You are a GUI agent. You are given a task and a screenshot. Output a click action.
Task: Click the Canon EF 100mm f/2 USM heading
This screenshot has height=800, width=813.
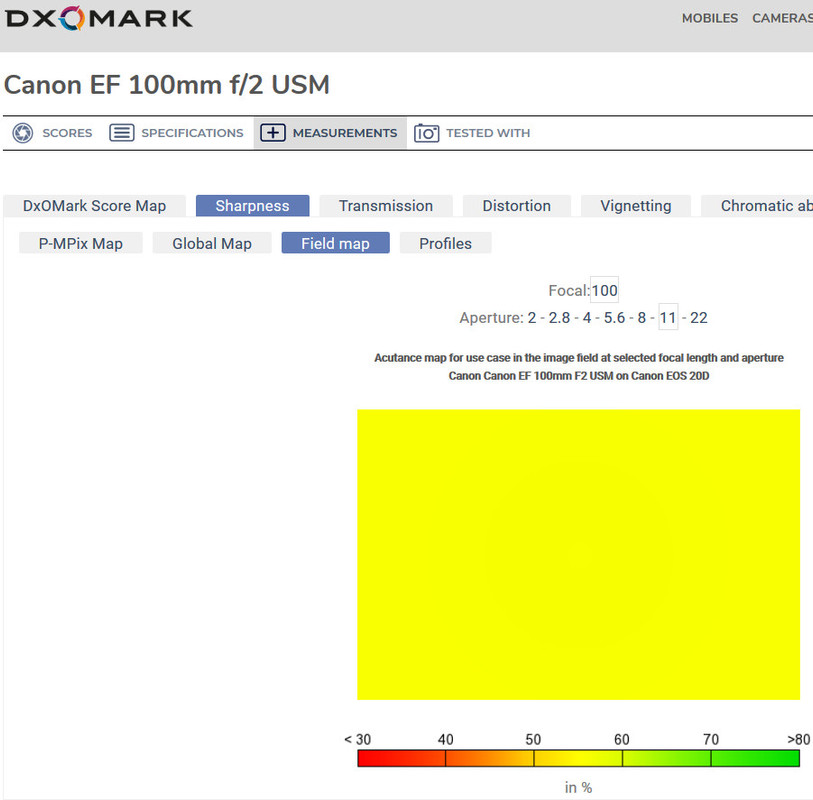pos(167,85)
